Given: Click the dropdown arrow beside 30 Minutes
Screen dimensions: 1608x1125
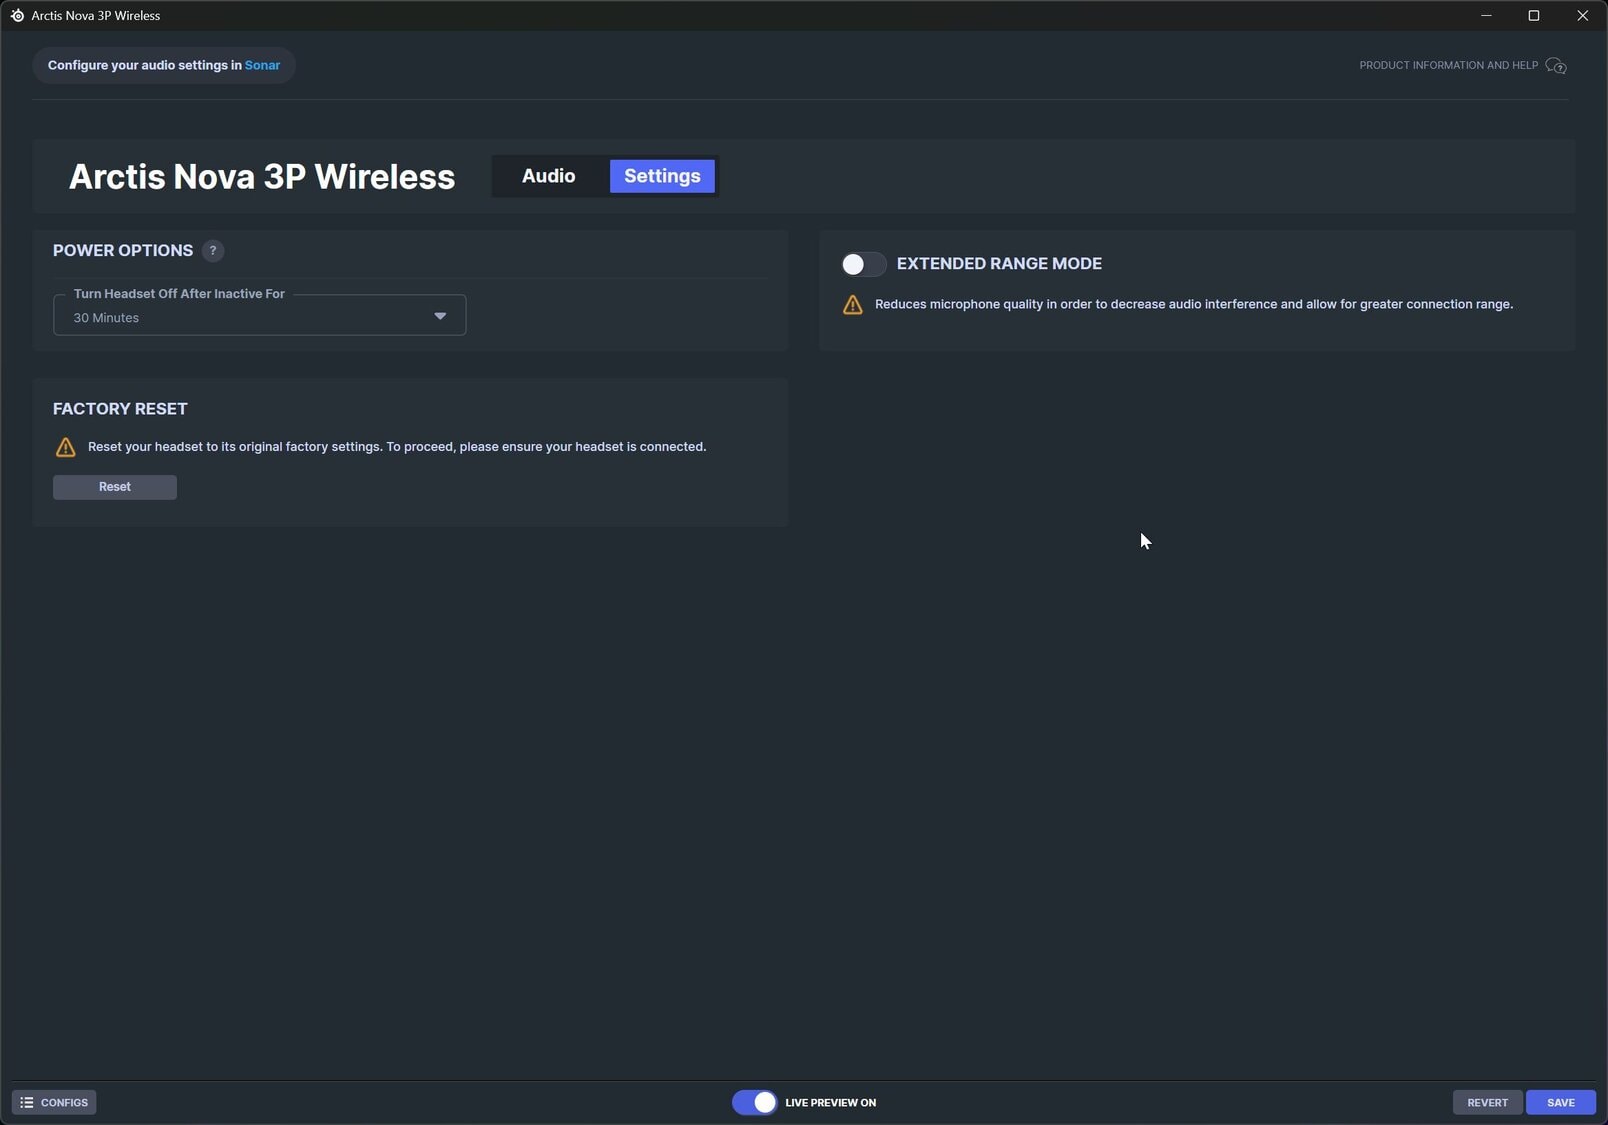Looking at the screenshot, I should 440,316.
